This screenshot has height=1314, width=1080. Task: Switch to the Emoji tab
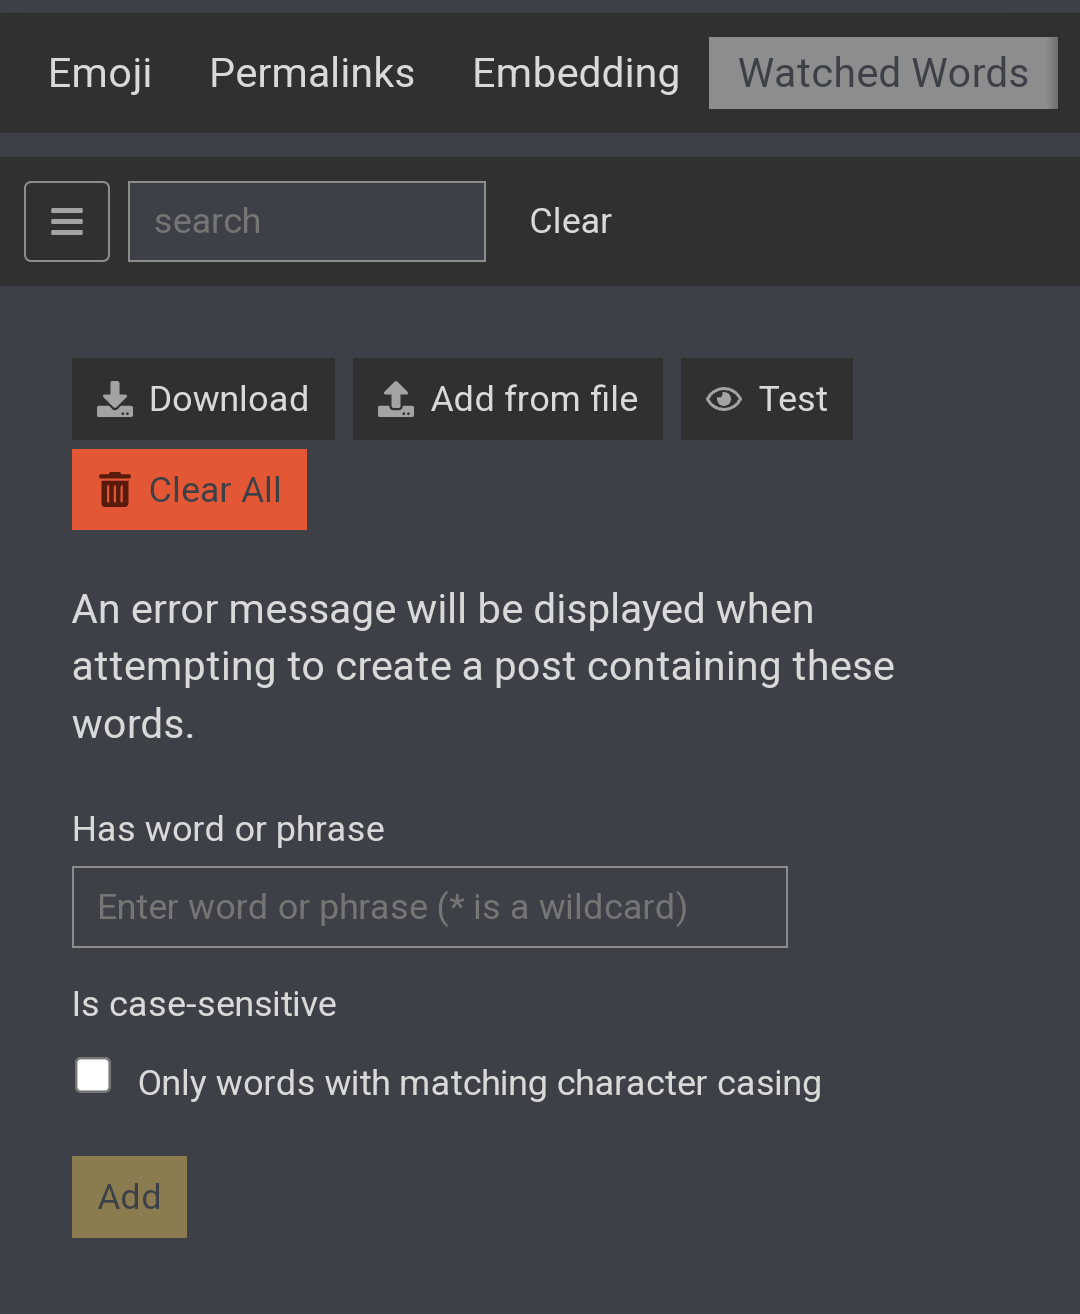tap(100, 73)
